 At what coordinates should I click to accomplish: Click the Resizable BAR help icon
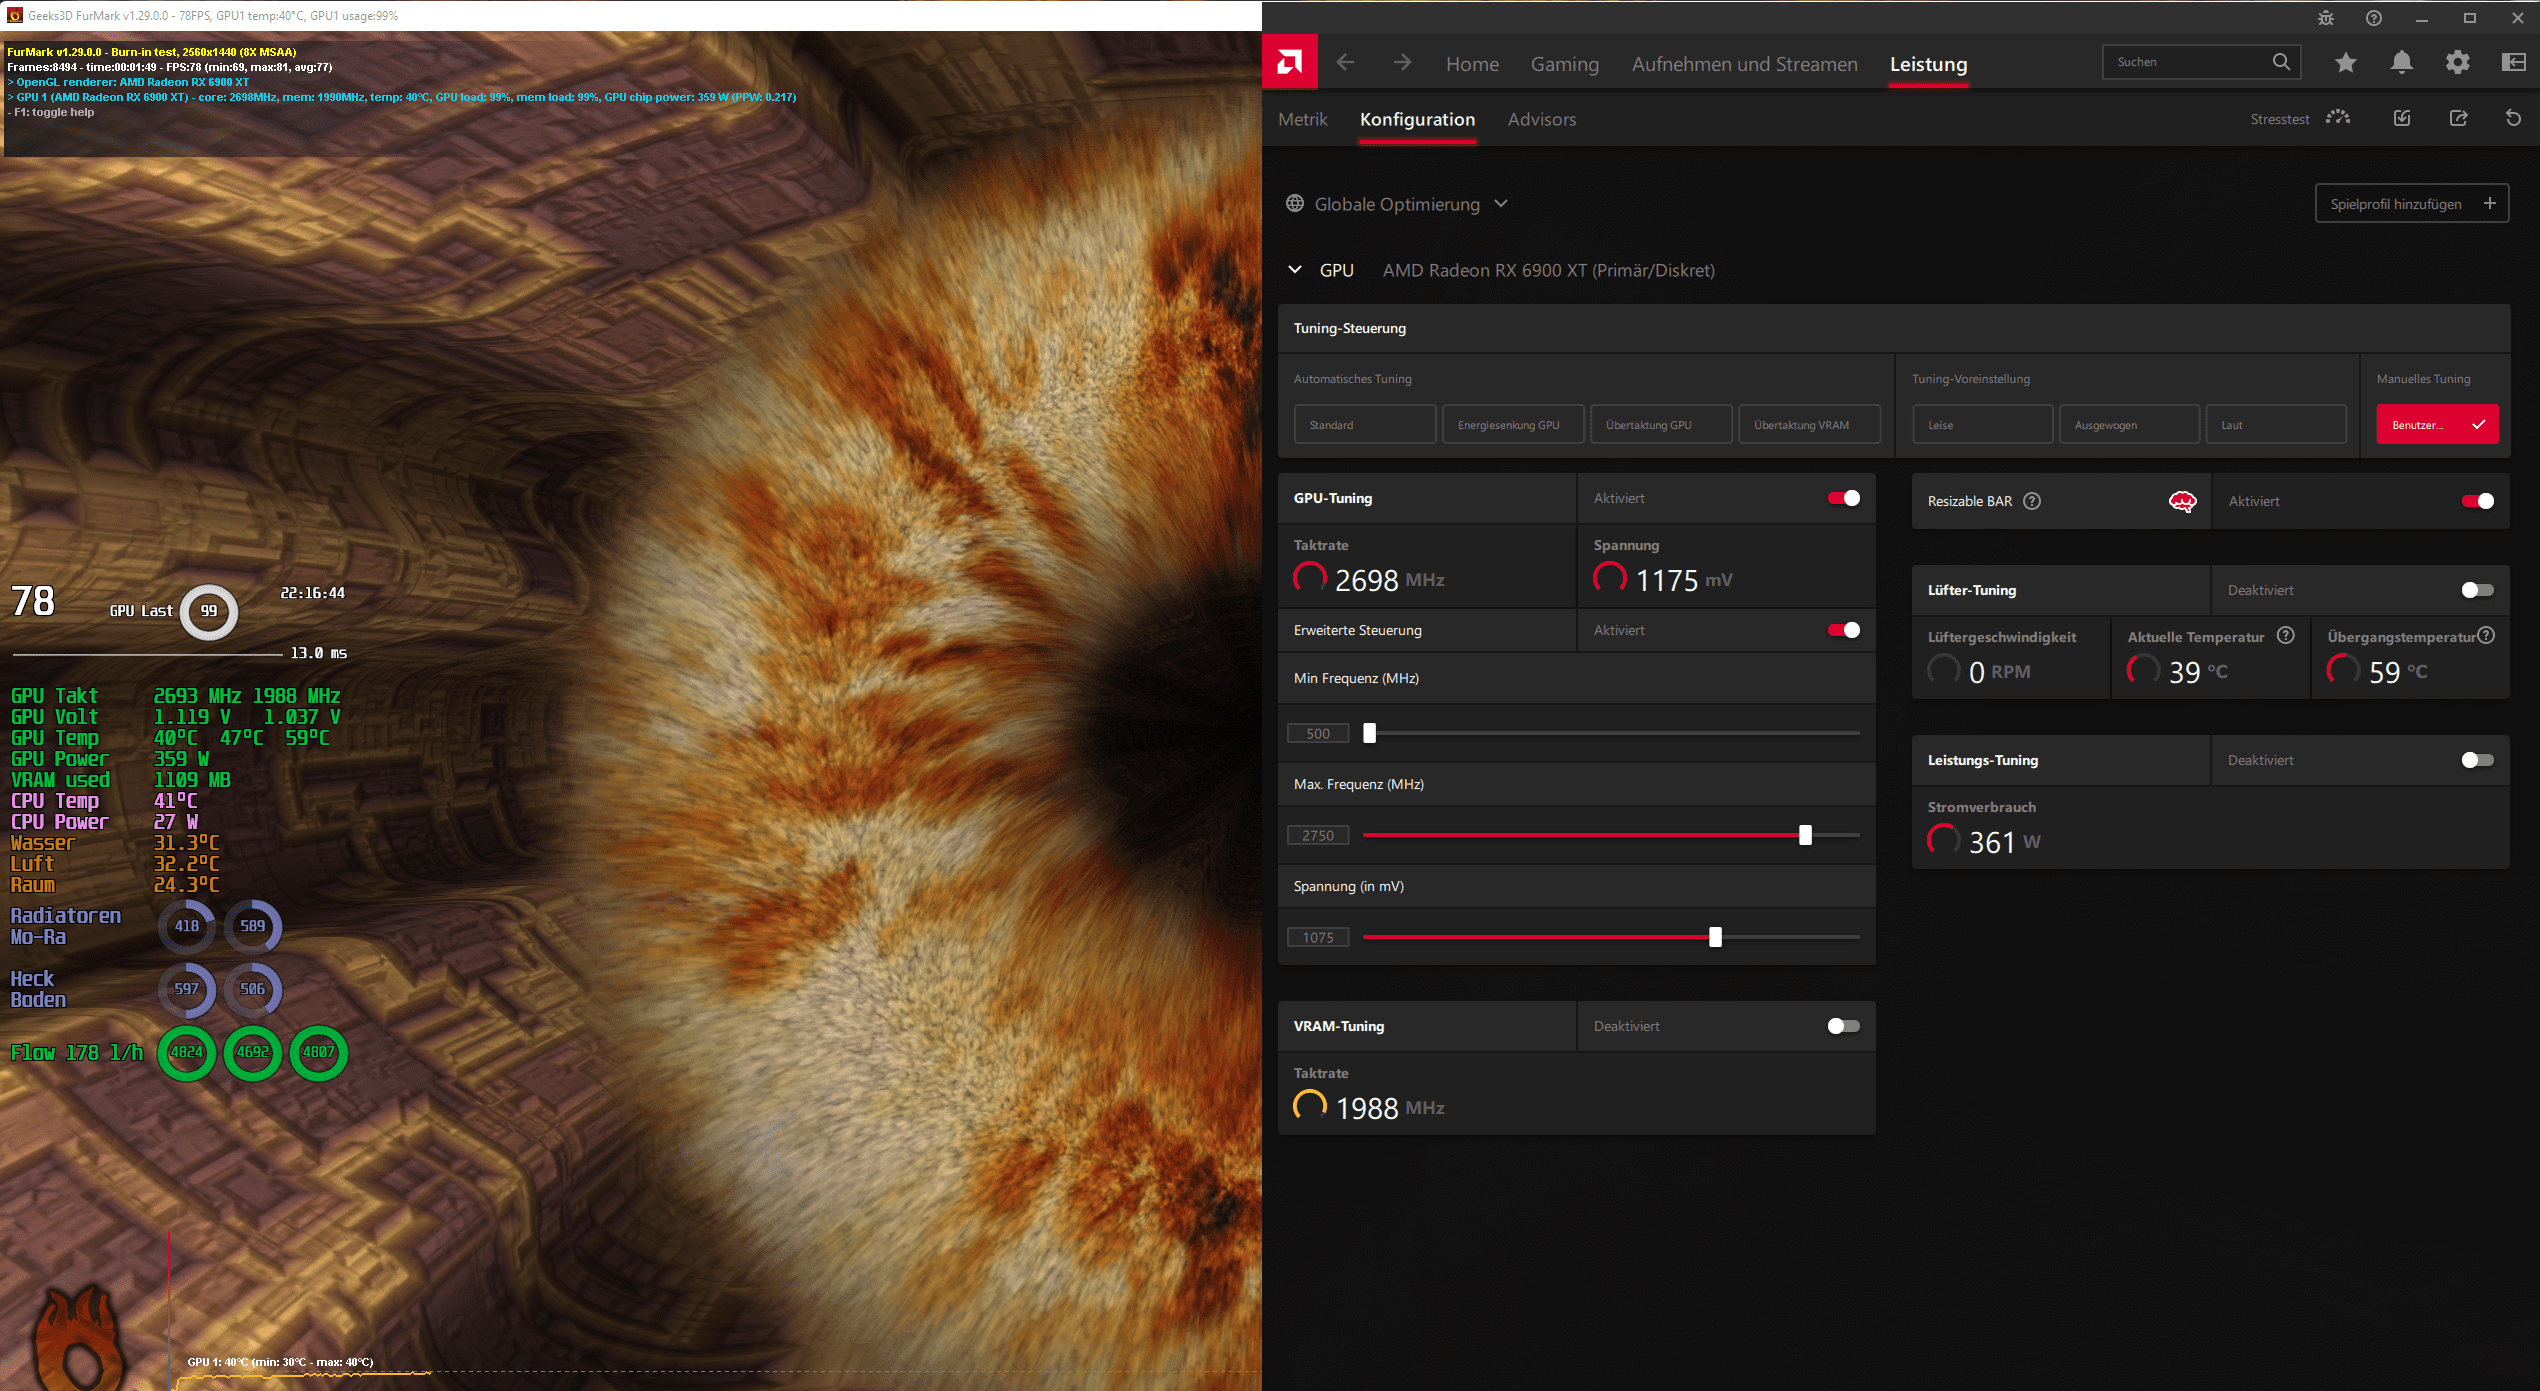(x=2032, y=501)
